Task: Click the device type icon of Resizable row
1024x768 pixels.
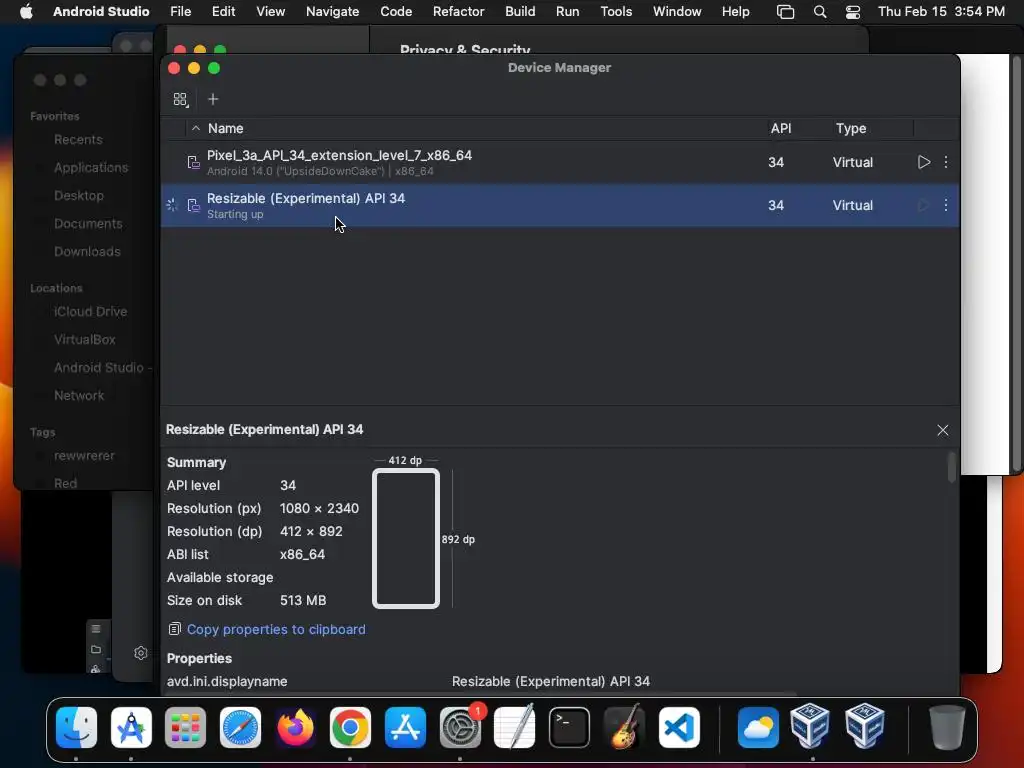Action: pos(193,205)
